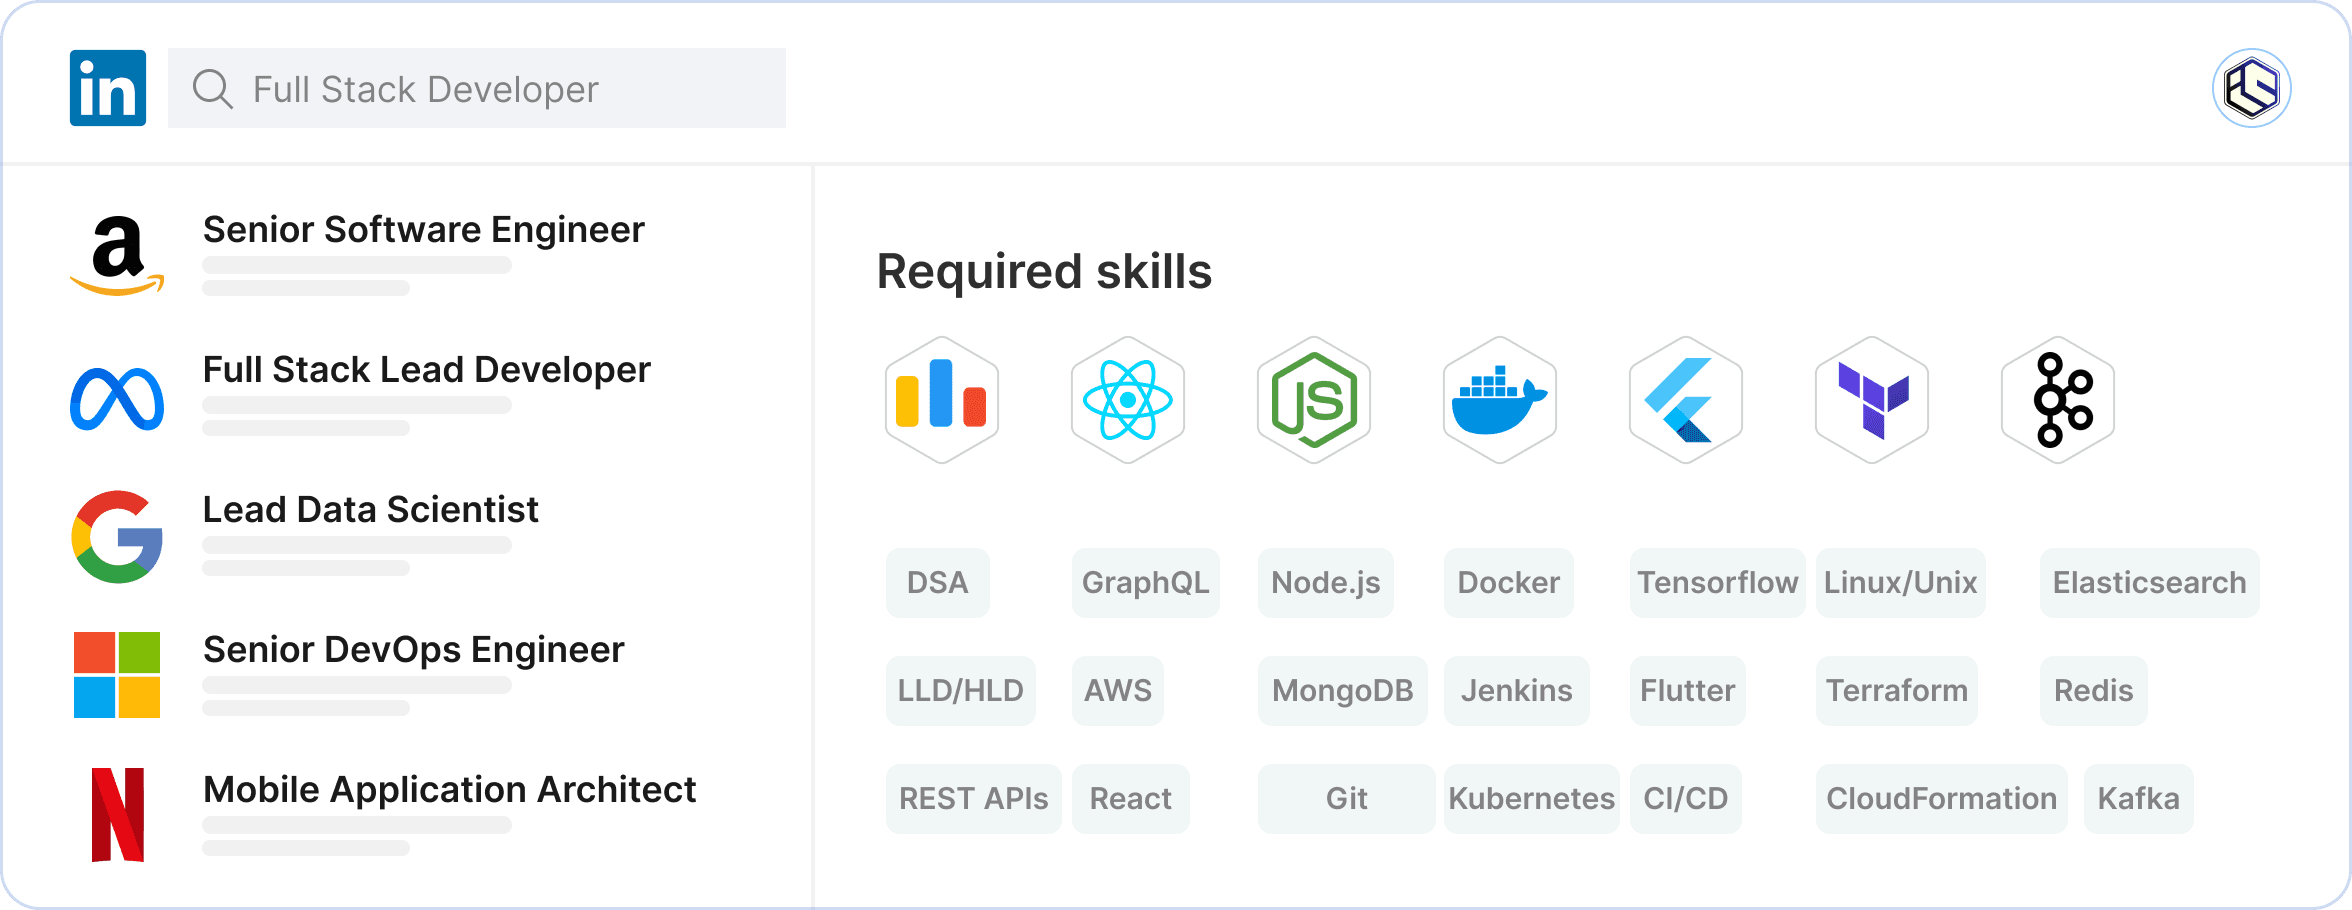The height and width of the screenshot is (910, 2352).
Task: Select the Flutter skill icon
Action: [x=1686, y=400]
